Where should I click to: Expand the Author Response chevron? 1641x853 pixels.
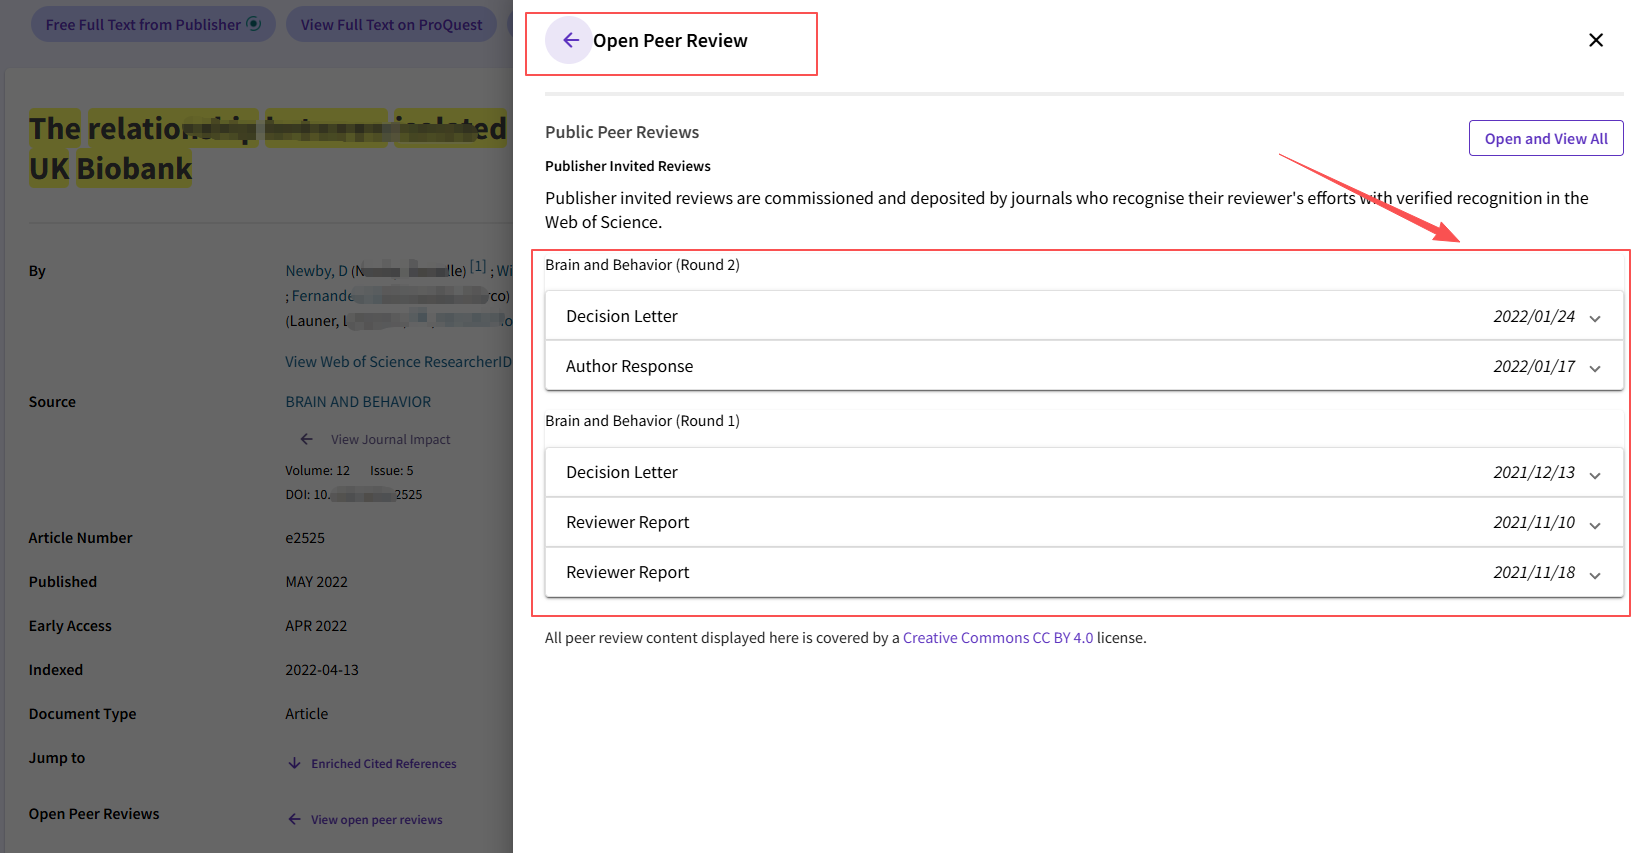pyautogui.click(x=1595, y=368)
